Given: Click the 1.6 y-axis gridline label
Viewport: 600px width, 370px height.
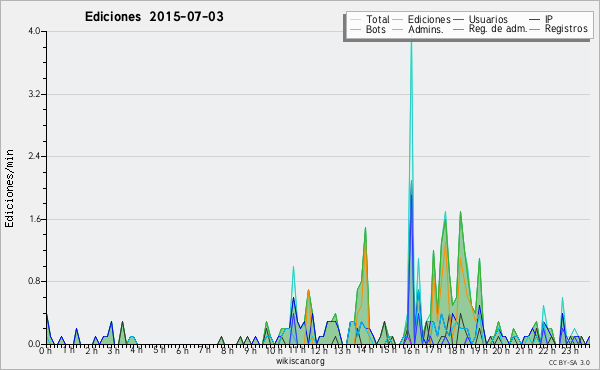Looking at the screenshot, I should click(34, 219).
